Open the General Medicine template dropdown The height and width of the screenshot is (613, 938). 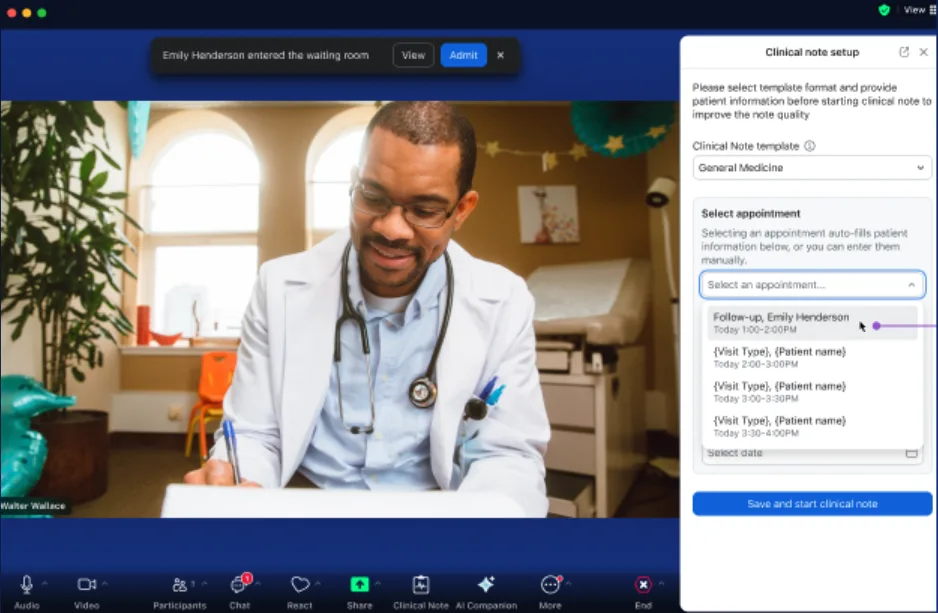[x=811, y=167]
